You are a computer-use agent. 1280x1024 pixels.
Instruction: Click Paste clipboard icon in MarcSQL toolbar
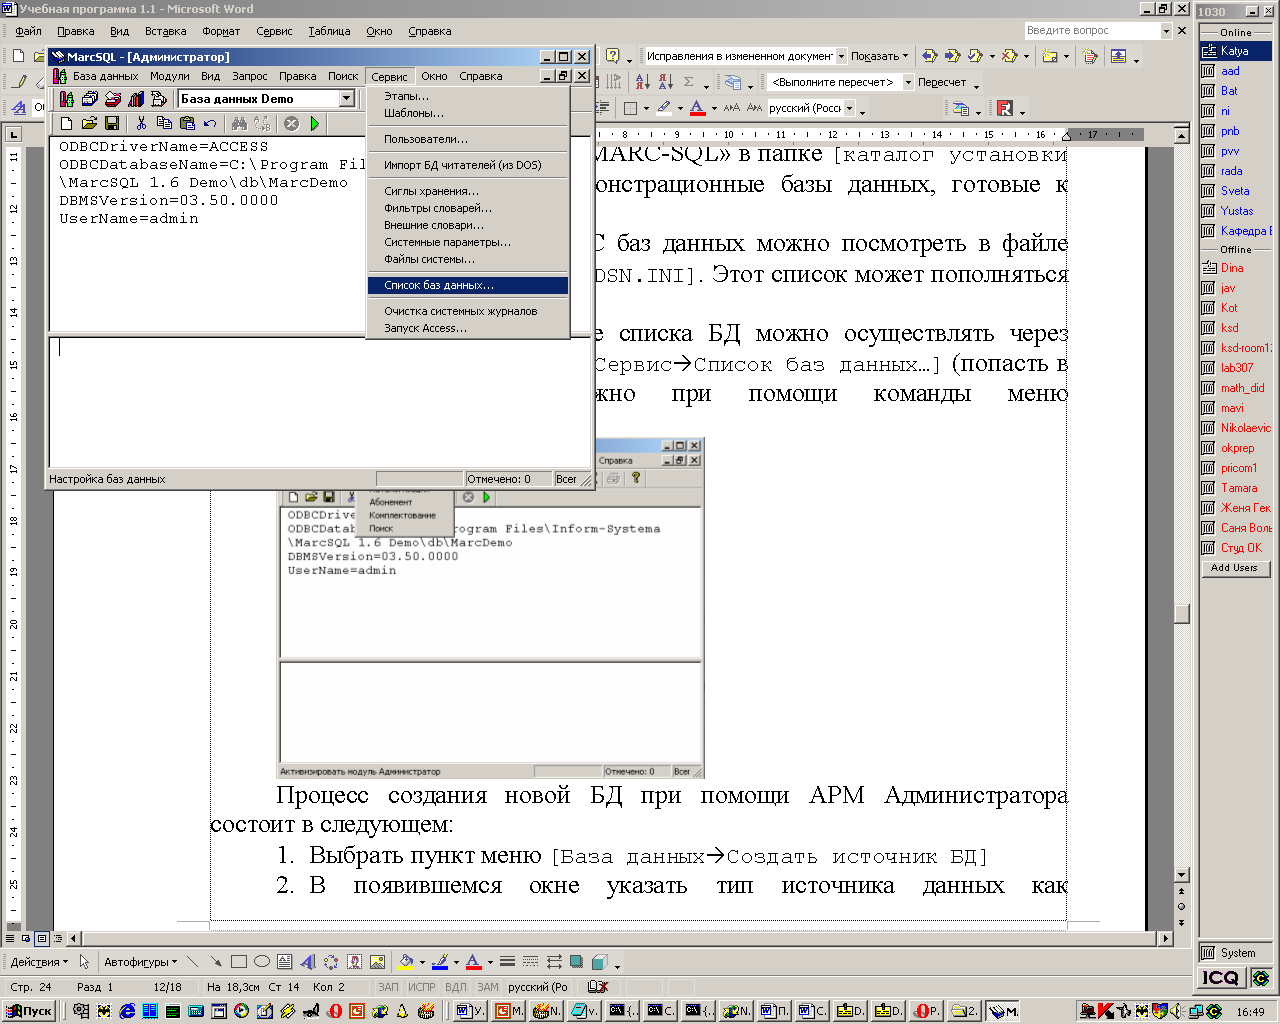[x=187, y=123]
